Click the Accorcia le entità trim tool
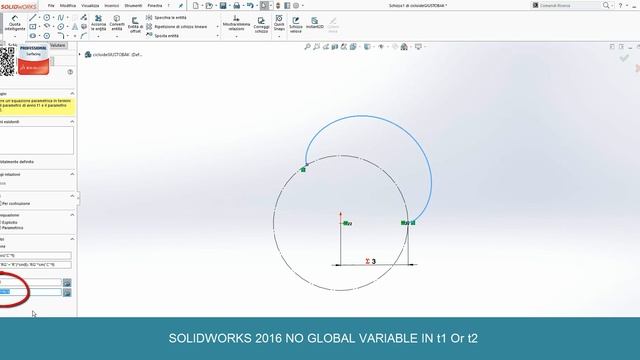The image size is (640, 360). [x=98, y=23]
